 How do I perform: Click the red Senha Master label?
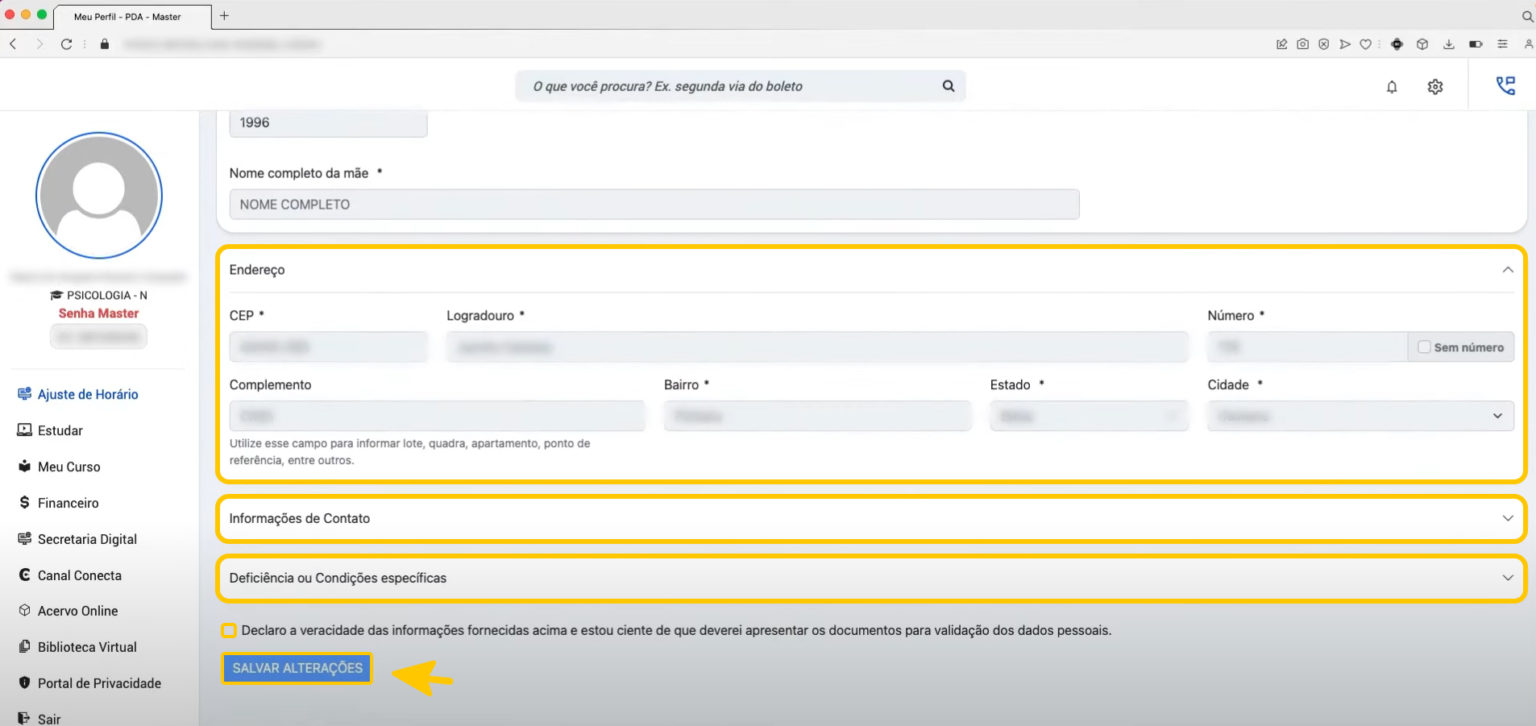pyautogui.click(x=98, y=314)
